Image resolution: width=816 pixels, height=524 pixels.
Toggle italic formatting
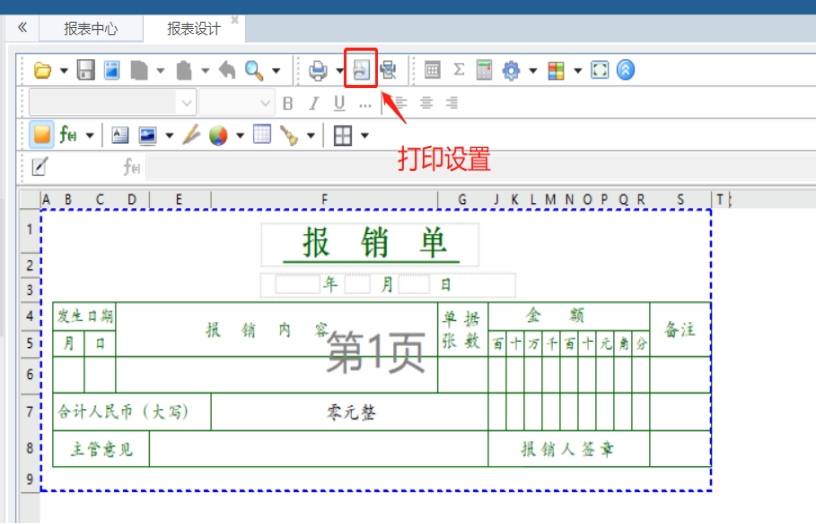(x=313, y=103)
